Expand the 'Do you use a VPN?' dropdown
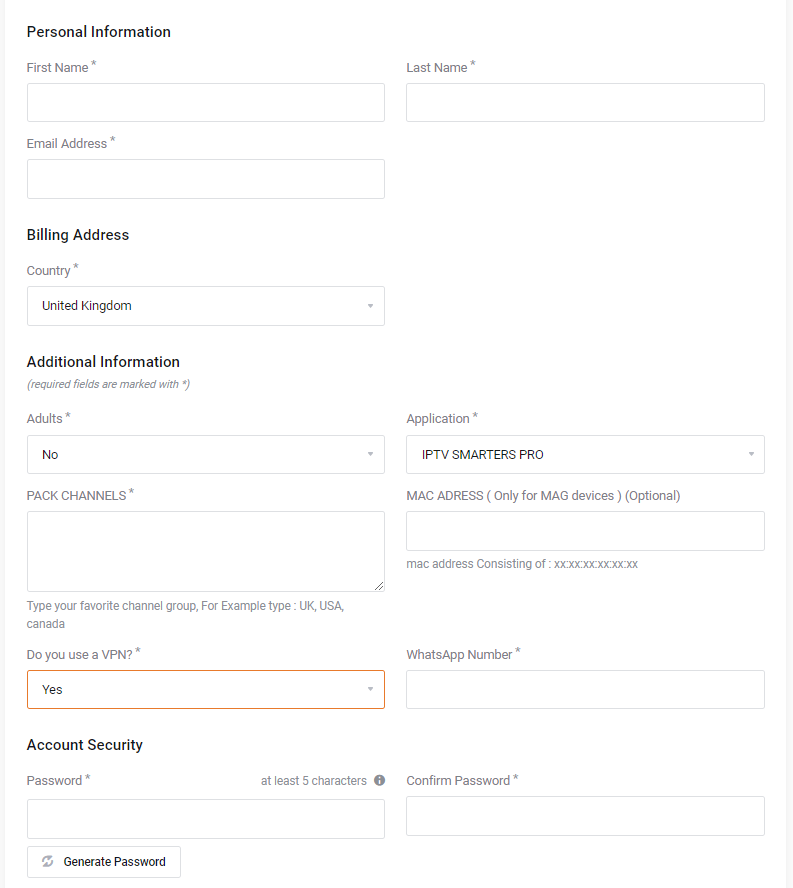This screenshot has height=888, width=793. [x=205, y=690]
